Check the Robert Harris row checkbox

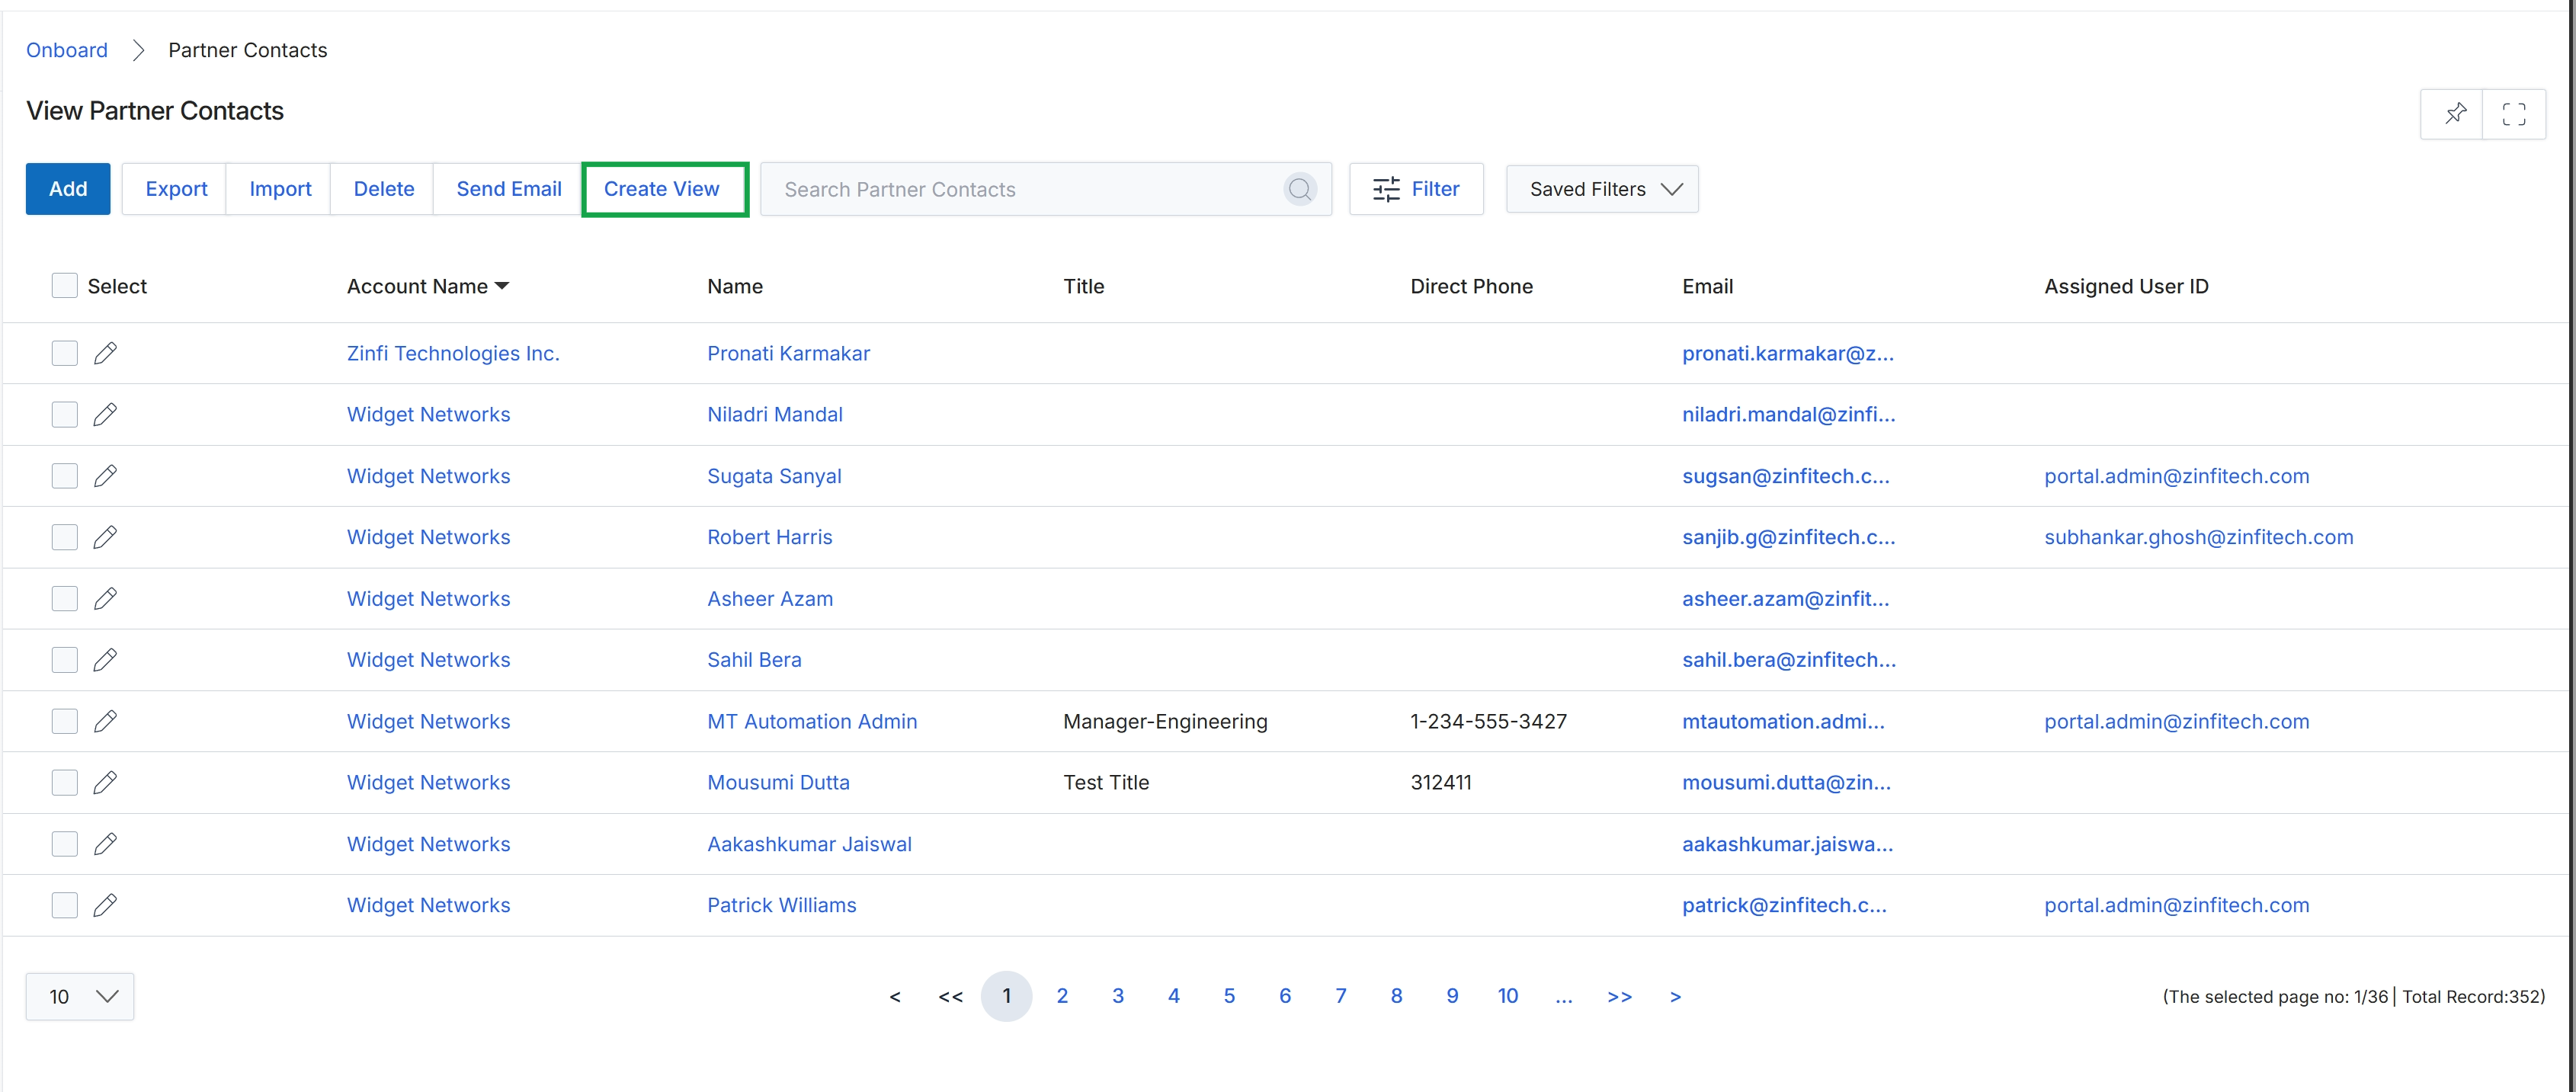coord(65,537)
